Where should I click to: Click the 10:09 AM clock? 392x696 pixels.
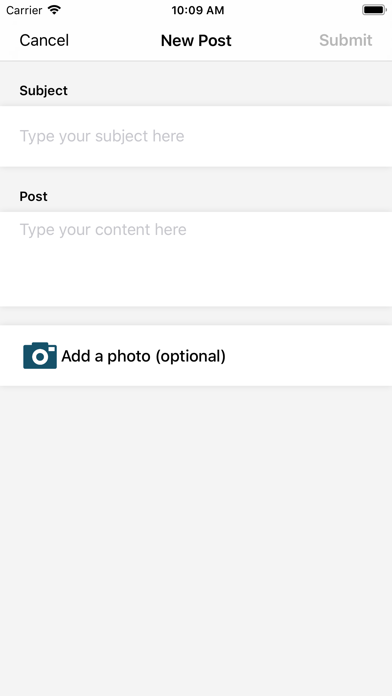point(198,10)
